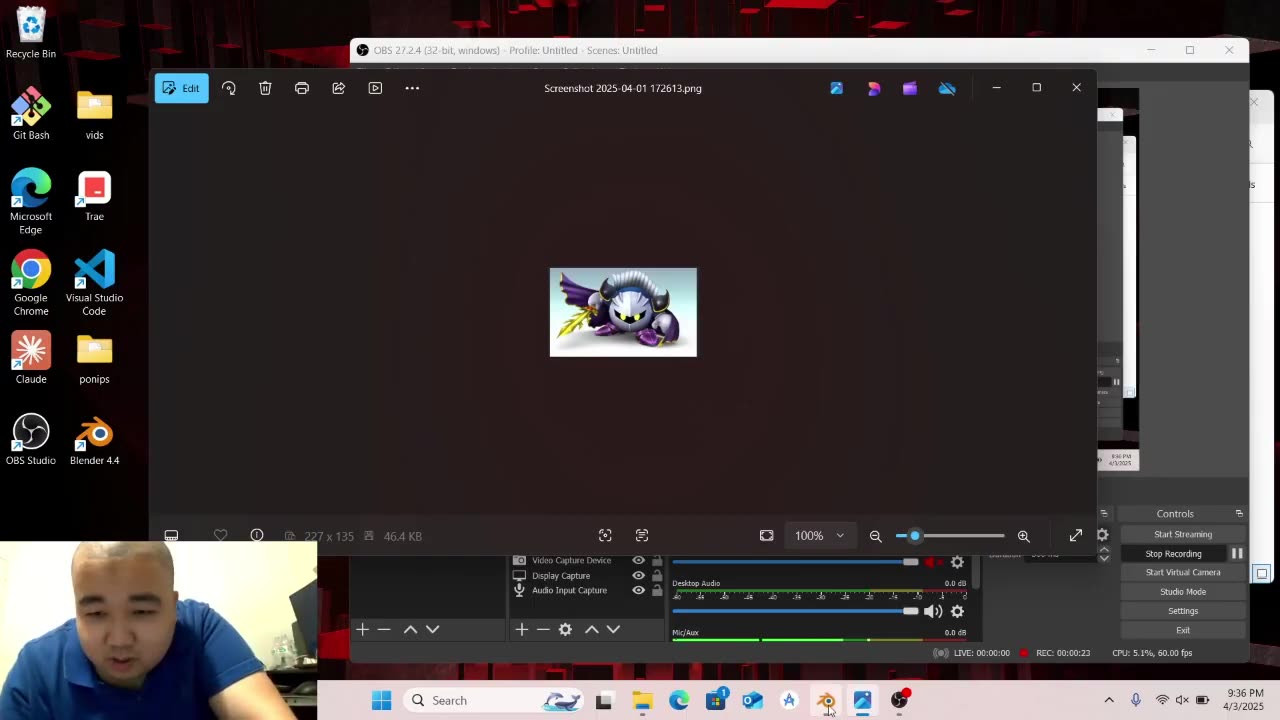Open OBS Settings button
Viewport: 1280px width, 720px height.
click(x=1183, y=611)
